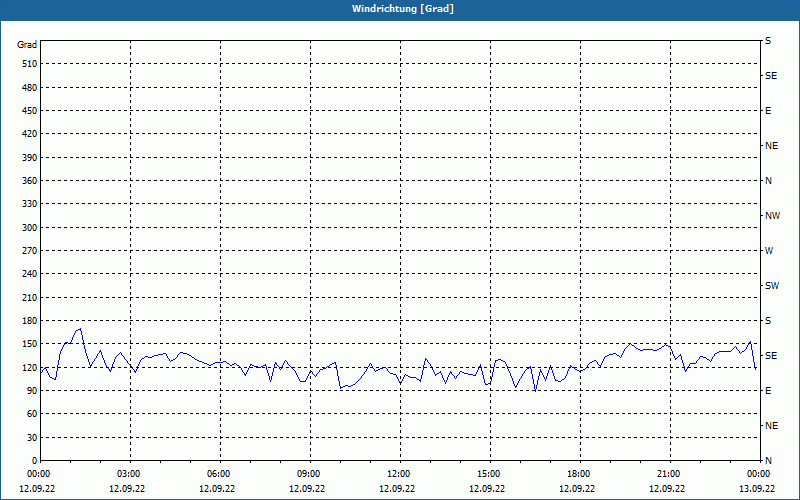Image resolution: width=800 pixels, height=500 pixels.
Task: Select the E compass label beside the 90 line
Action: (x=768, y=391)
